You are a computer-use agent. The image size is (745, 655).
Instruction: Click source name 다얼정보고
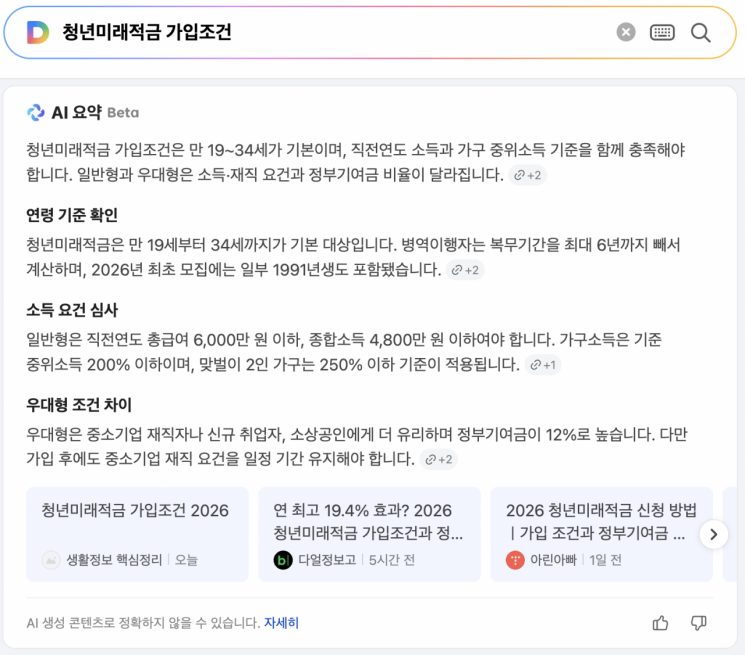[x=327, y=560]
